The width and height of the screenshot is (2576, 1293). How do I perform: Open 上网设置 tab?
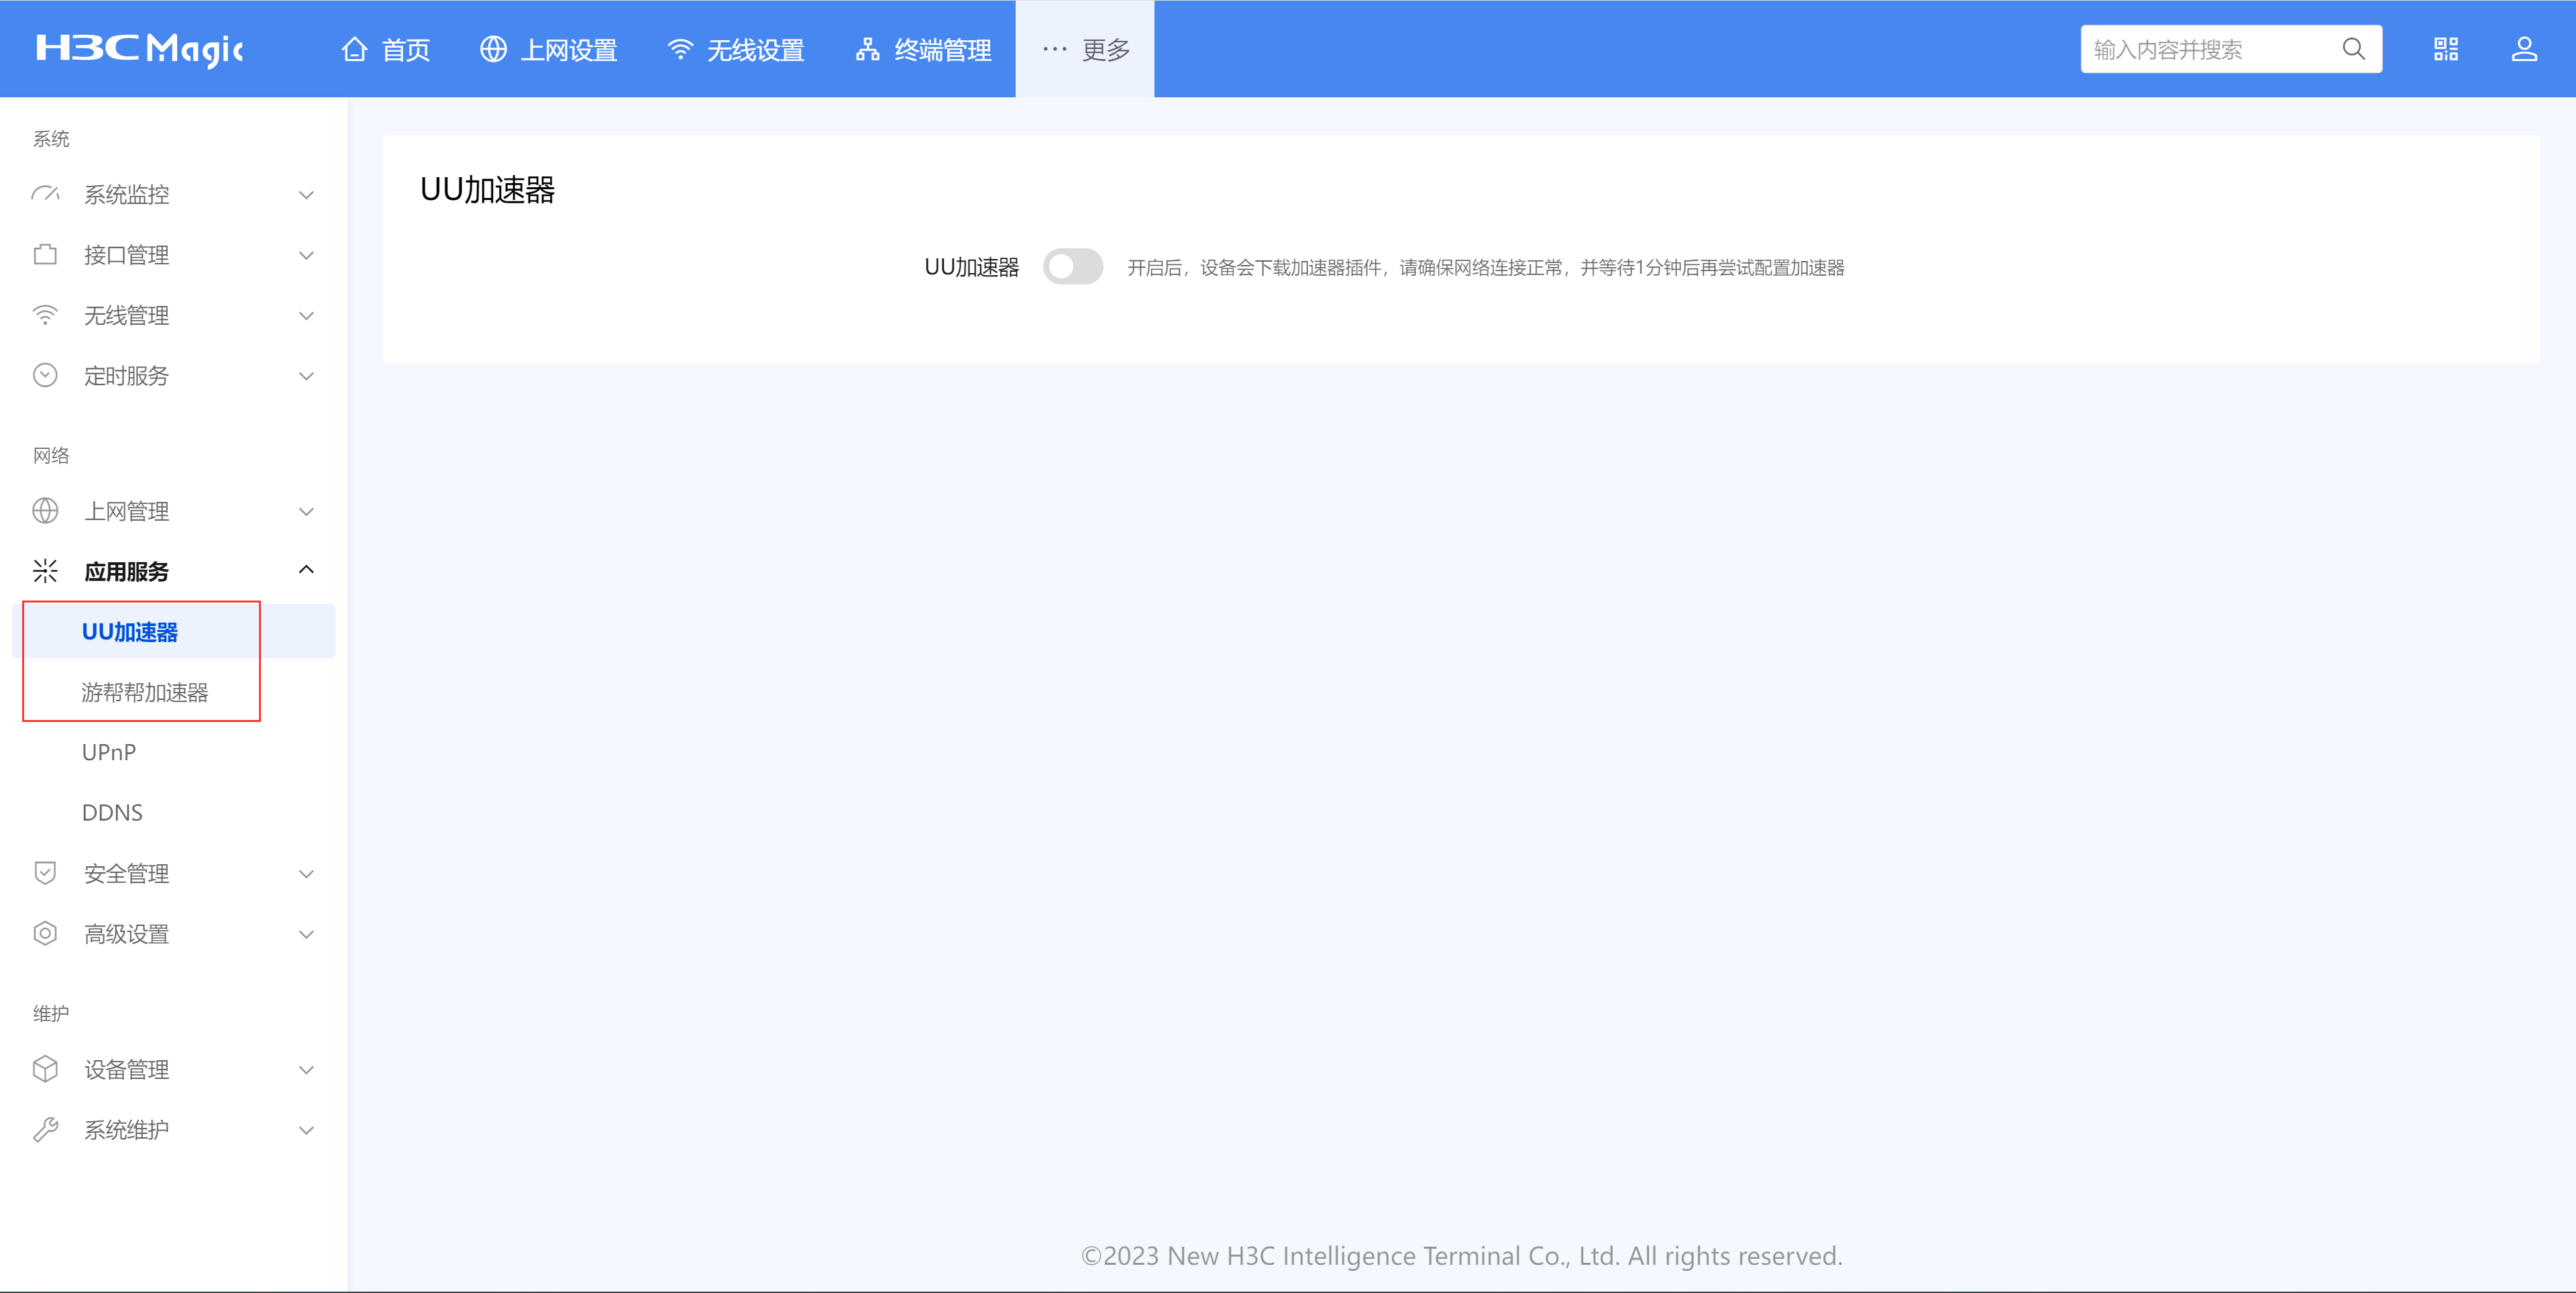549,49
